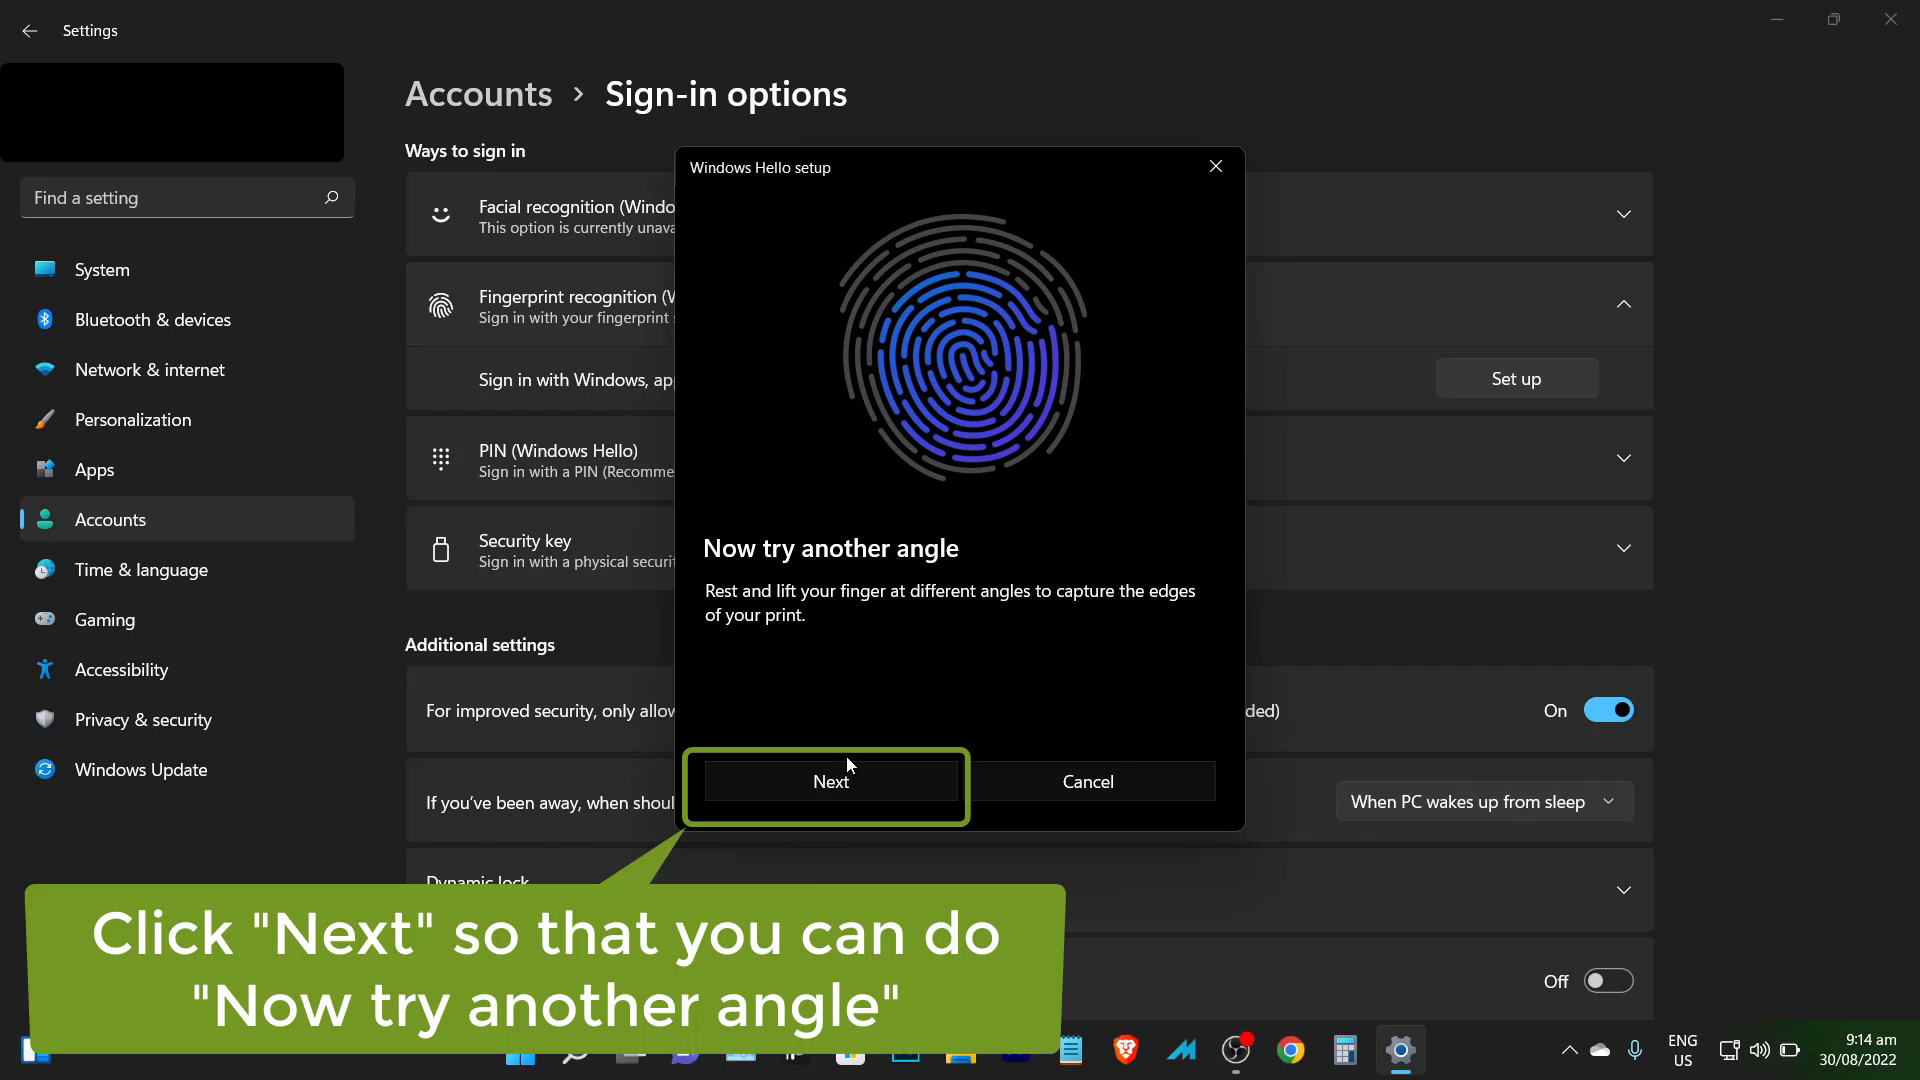Click network monitor icon in tray
This screenshot has width=1920, height=1080.
tap(1729, 1050)
